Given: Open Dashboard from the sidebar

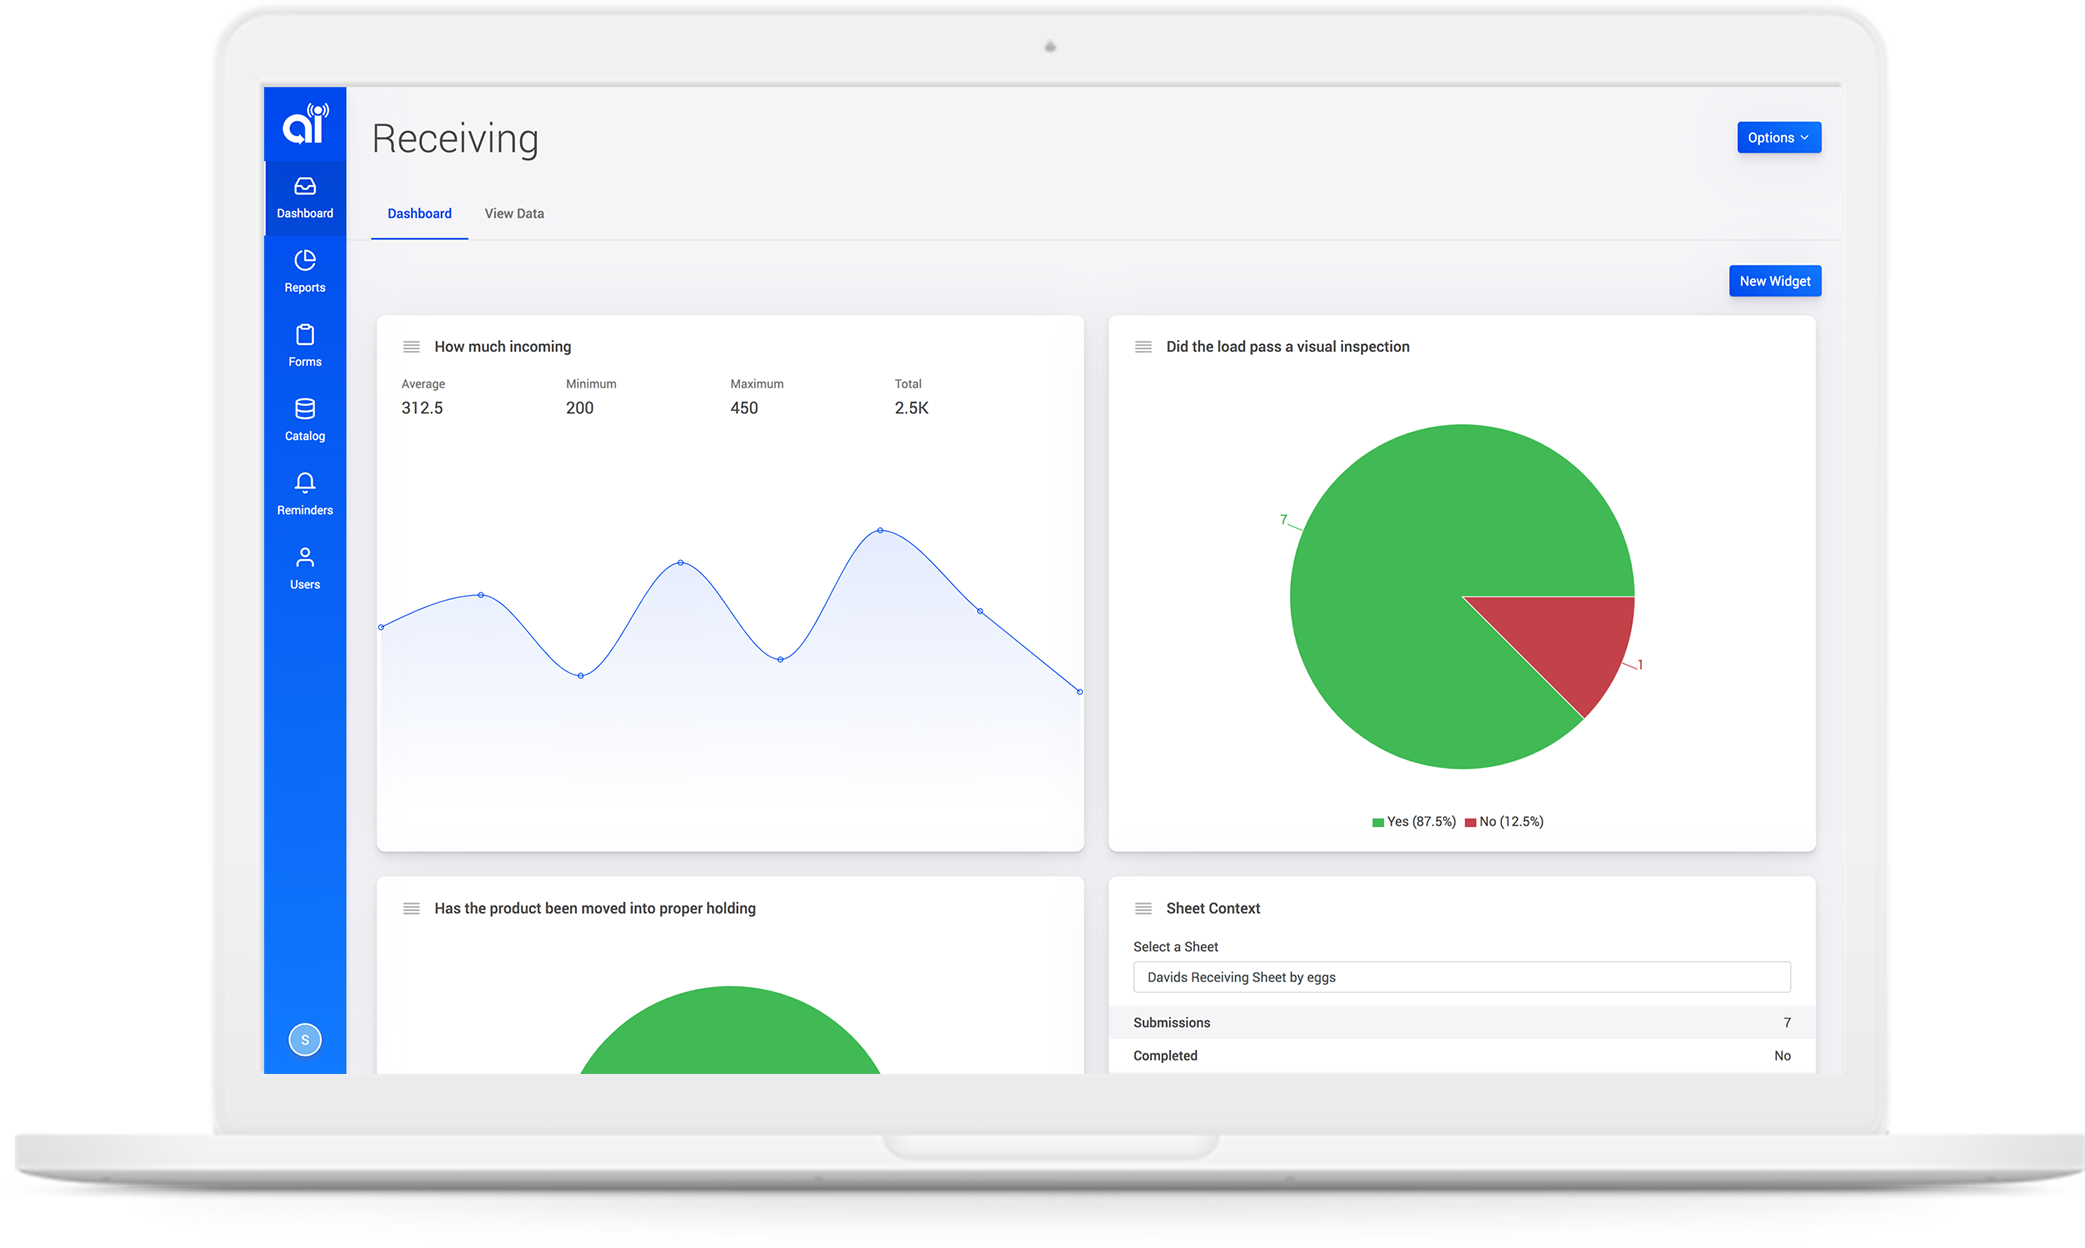Looking at the screenshot, I should [x=305, y=198].
